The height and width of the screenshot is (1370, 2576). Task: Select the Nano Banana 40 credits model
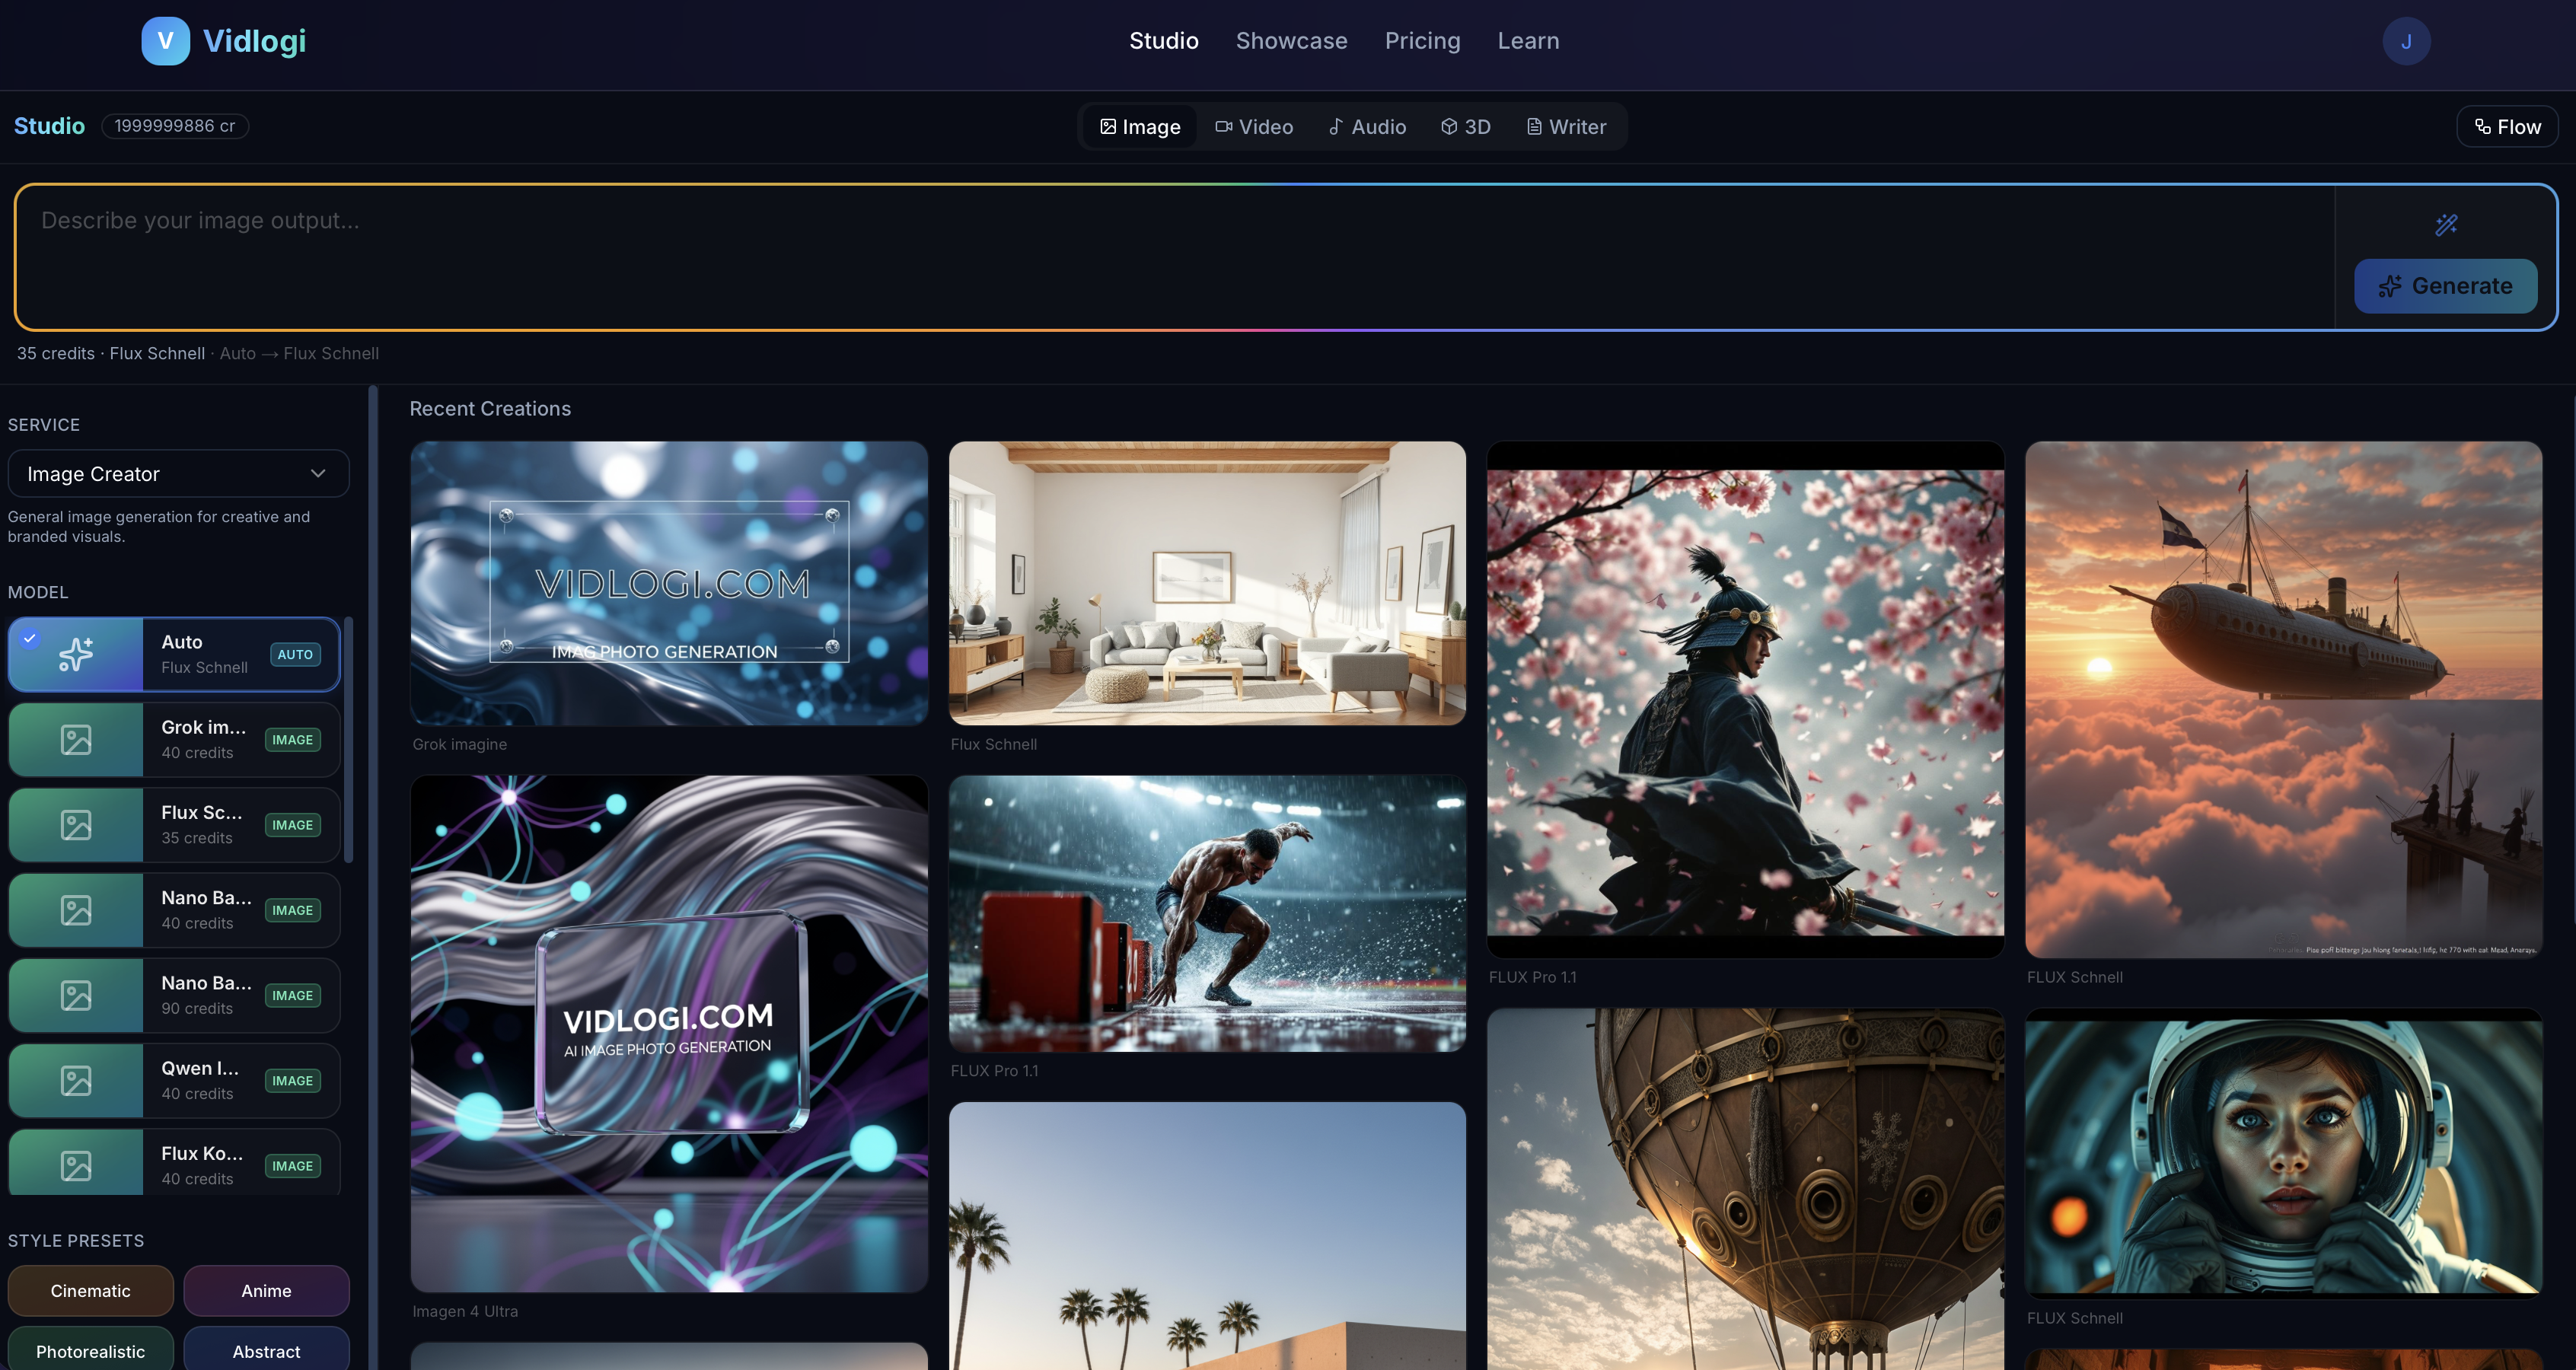click(175, 910)
